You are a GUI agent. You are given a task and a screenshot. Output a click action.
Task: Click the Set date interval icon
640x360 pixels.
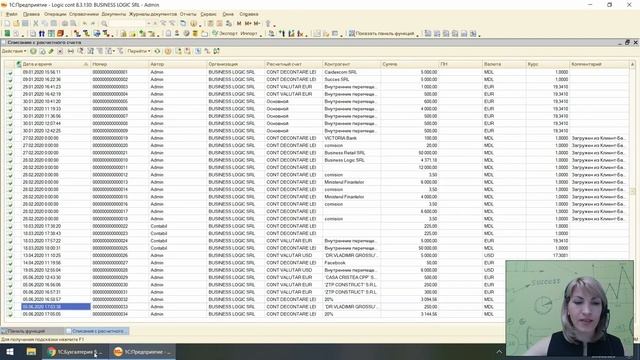tap(71, 51)
